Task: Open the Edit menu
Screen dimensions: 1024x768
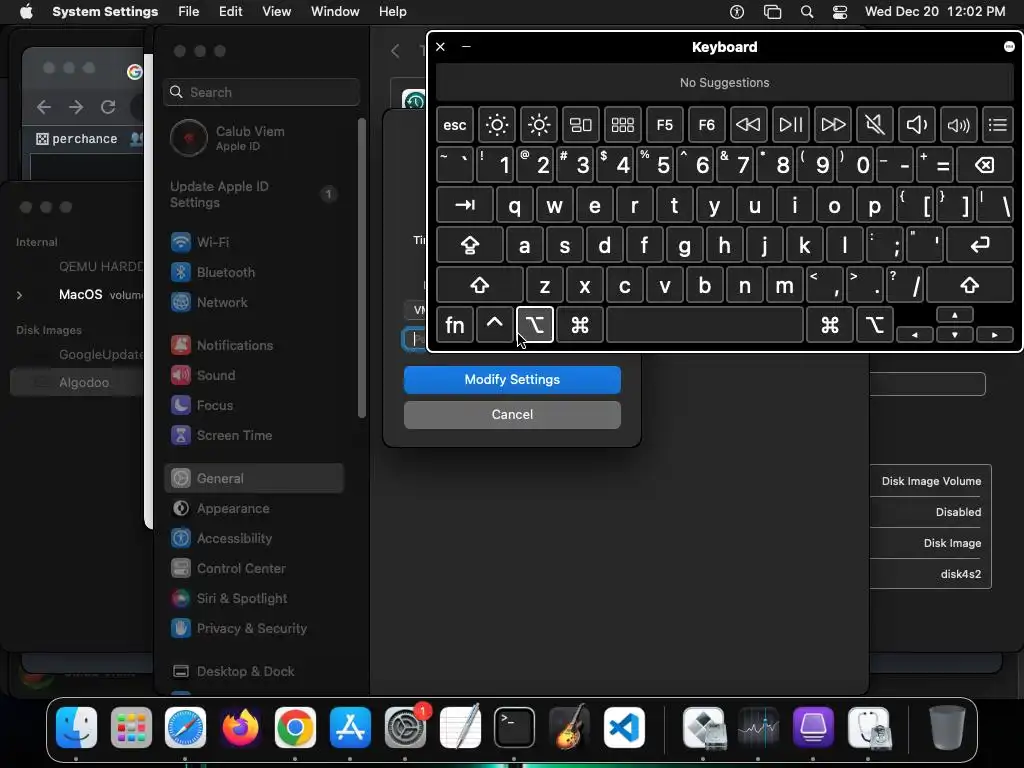Action: click(231, 12)
